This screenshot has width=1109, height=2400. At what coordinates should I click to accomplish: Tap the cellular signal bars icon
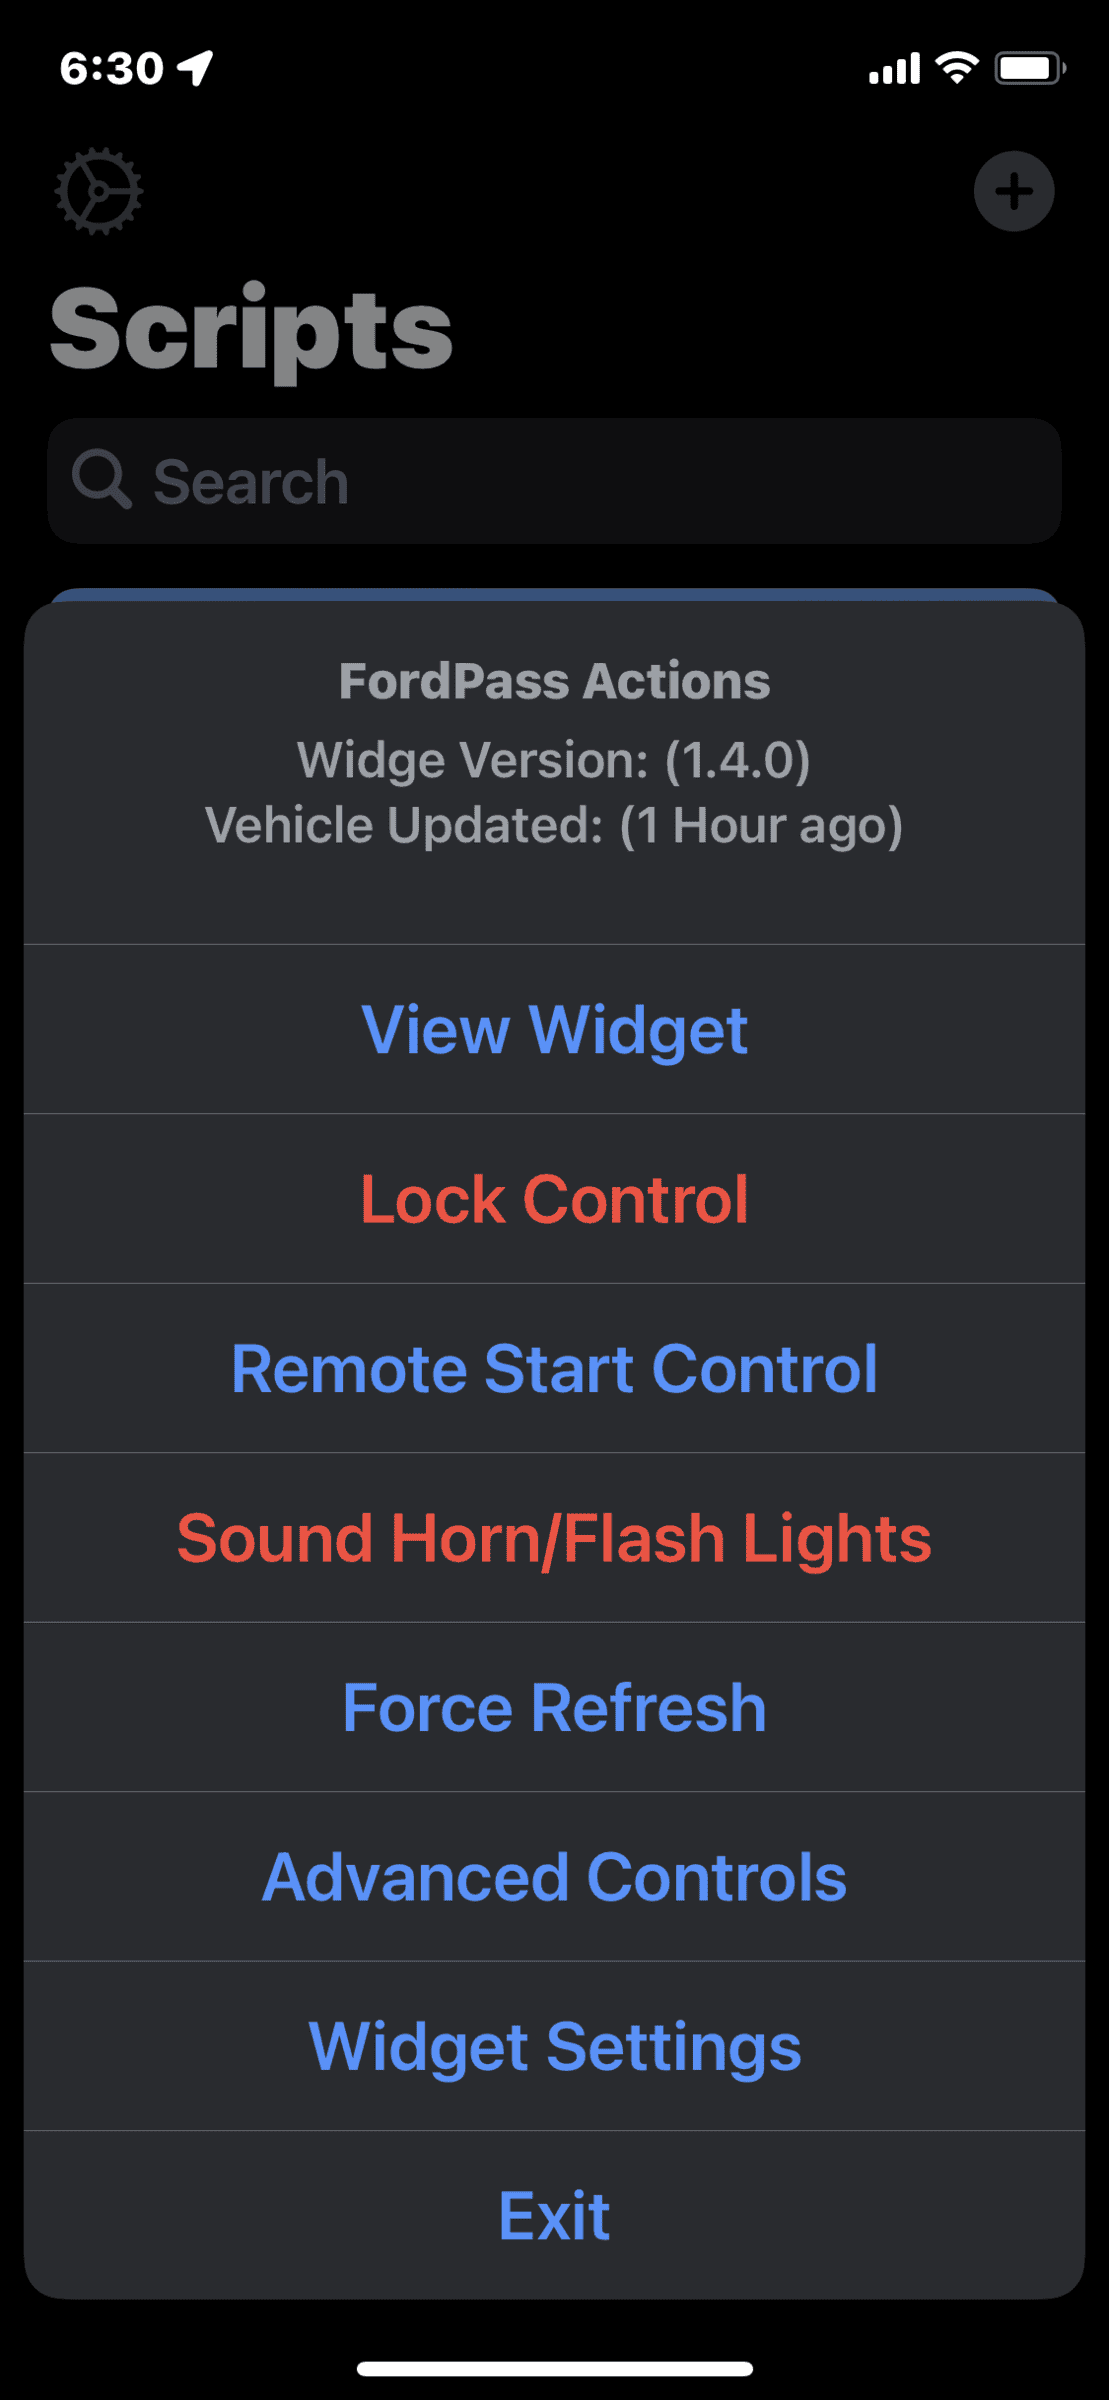coord(893,68)
